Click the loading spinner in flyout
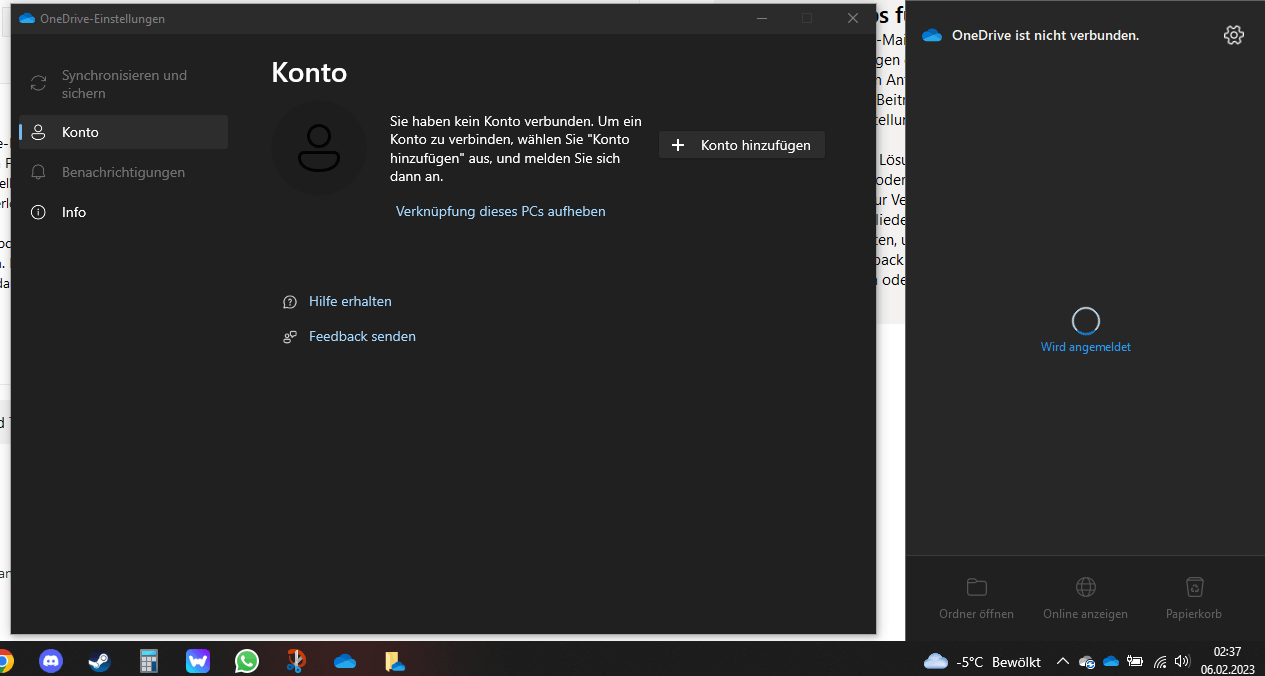This screenshot has height=676, width=1265. coord(1085,320)
